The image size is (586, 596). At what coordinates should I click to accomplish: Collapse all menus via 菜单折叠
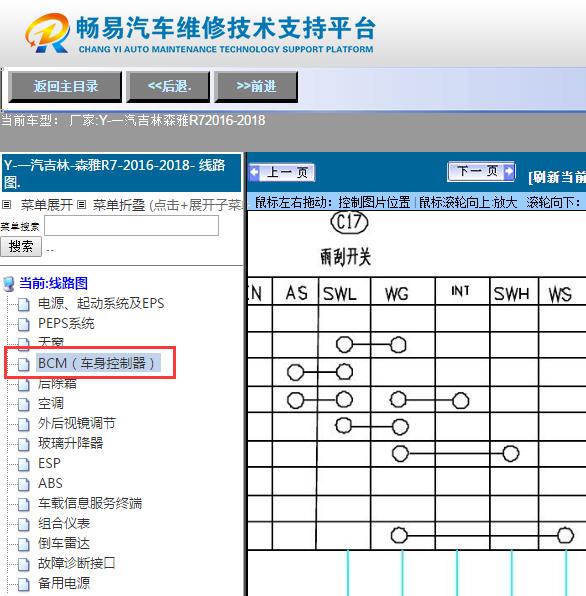pos(119,205)
